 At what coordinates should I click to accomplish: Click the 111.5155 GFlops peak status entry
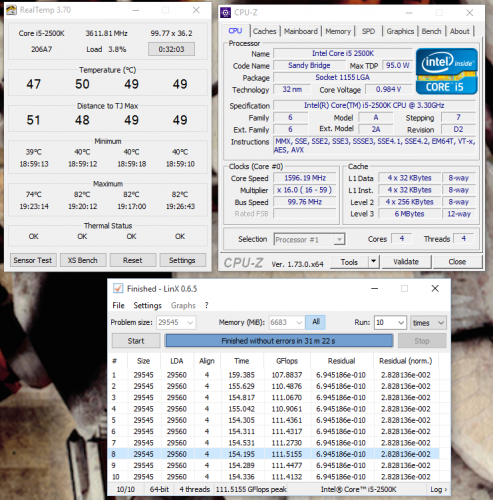251,489
